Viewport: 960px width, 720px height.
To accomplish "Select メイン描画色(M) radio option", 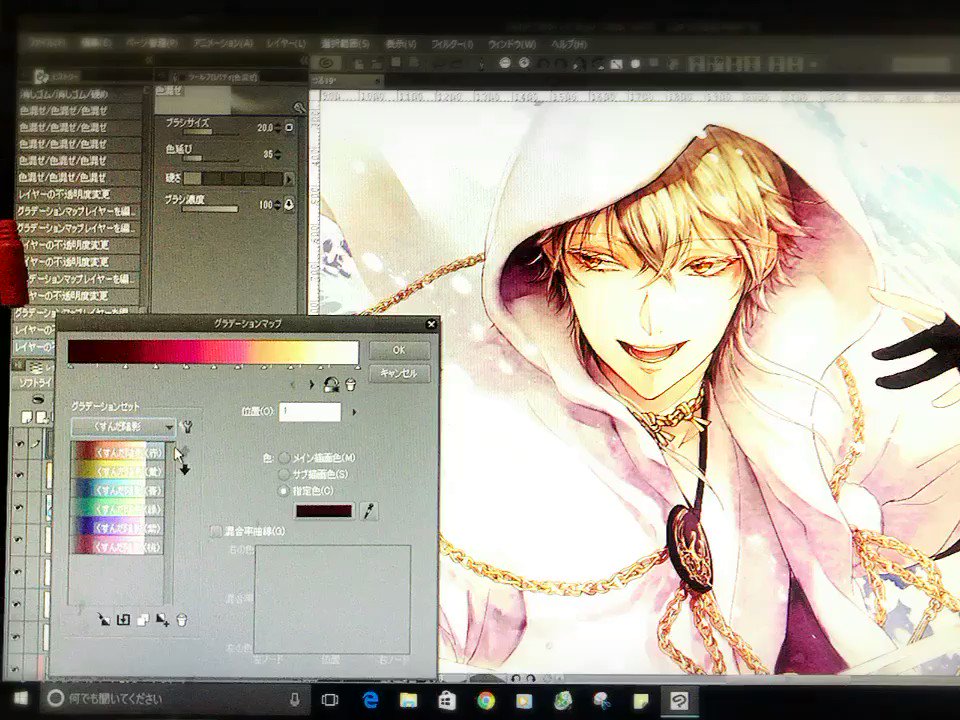I will 284,457.
